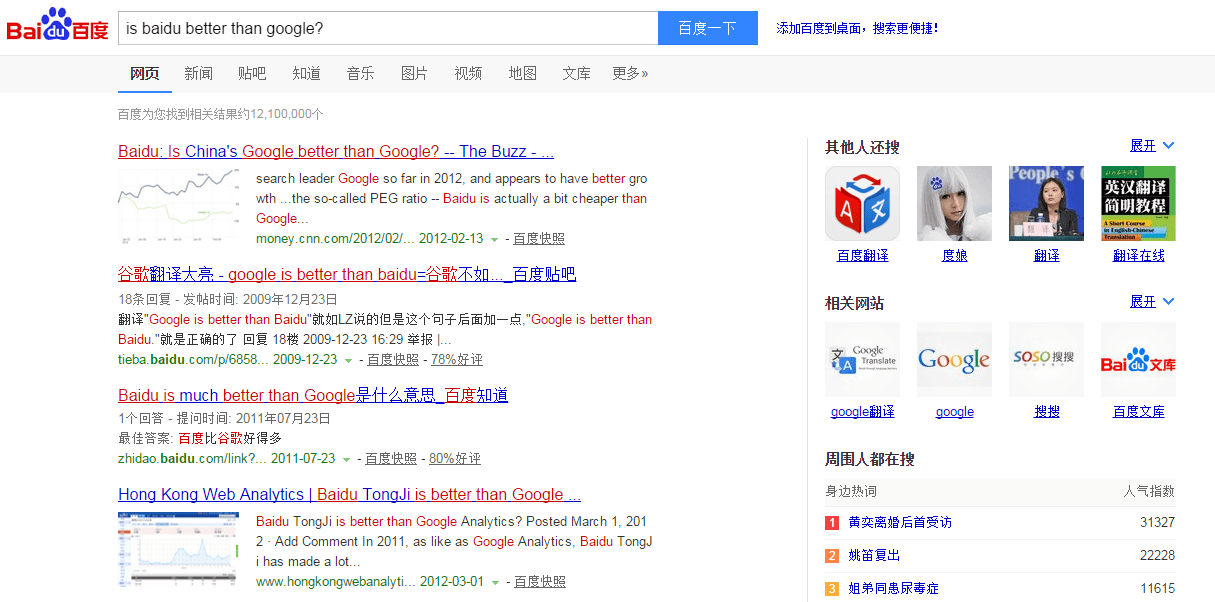The height and width of the screenshot is (602, 1215).
Task: Click the google翻译 text link
Action: click(x=862, y=412)
